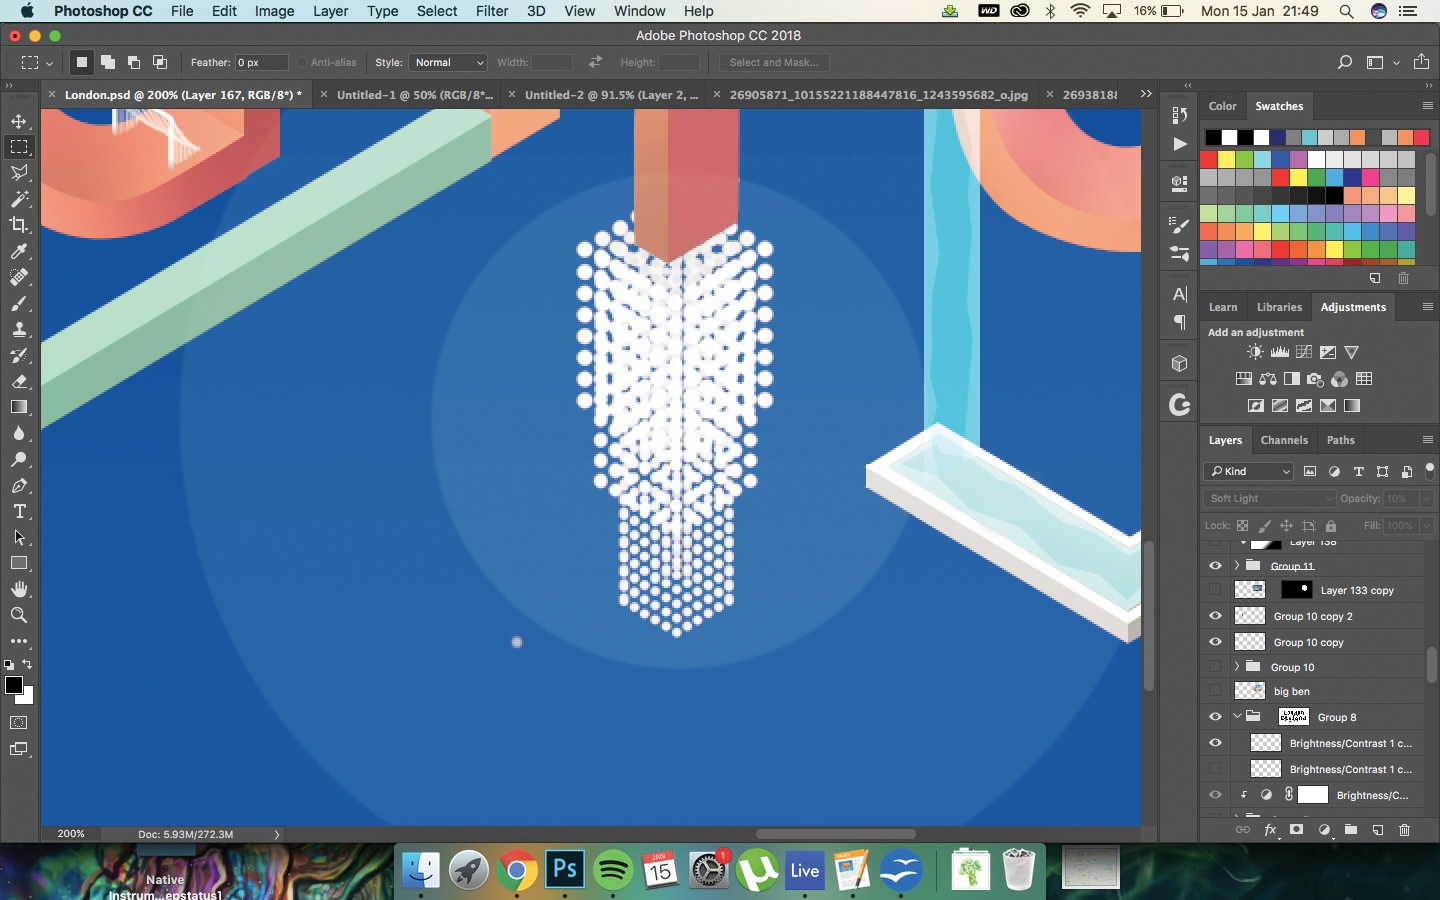Select the Hand tool

pyautogui.click(x=19, y=589)
